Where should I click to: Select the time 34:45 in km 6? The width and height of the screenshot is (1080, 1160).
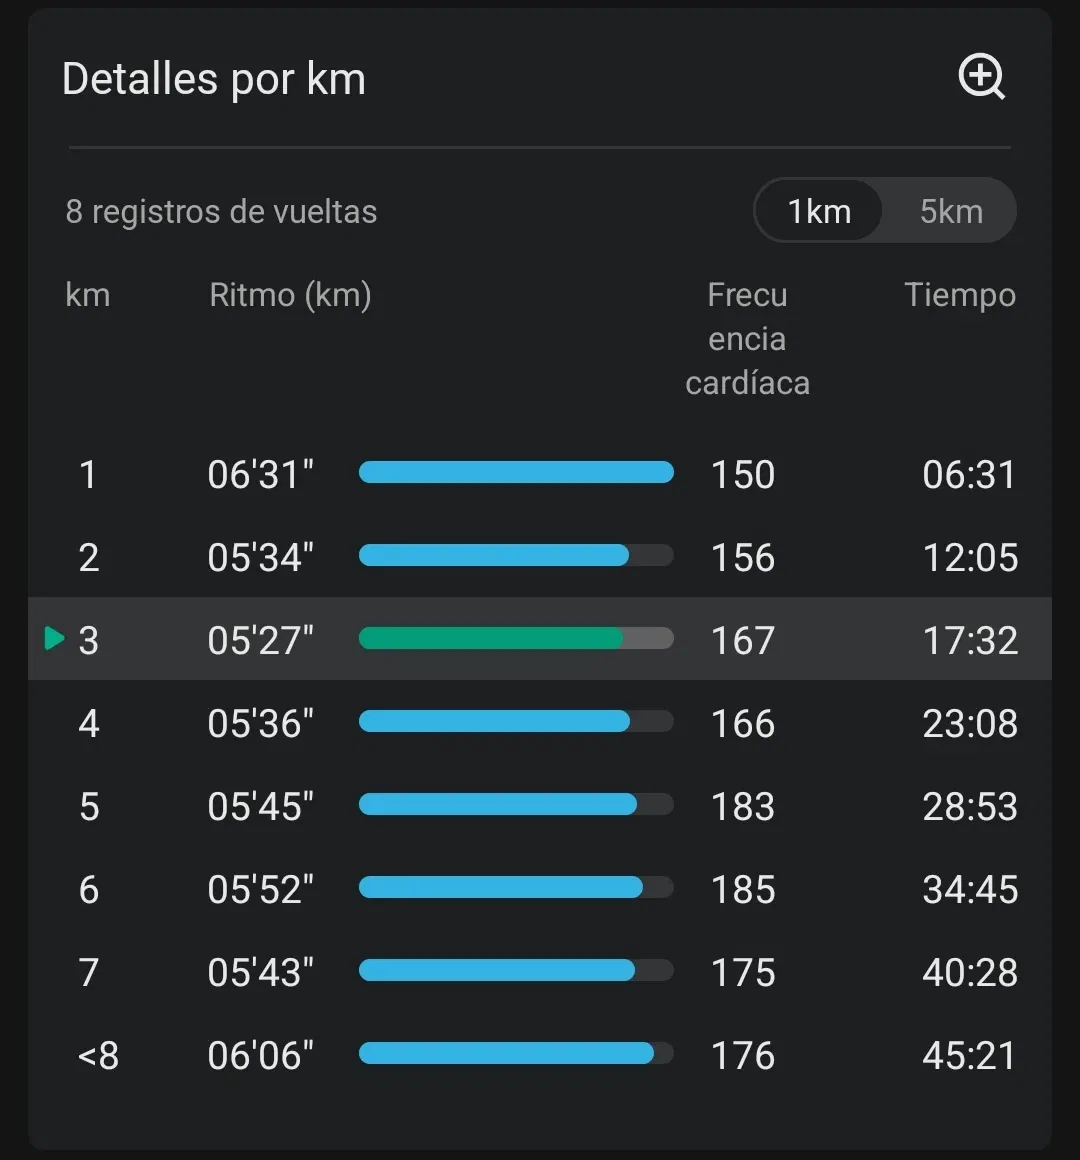click(969, 889)
